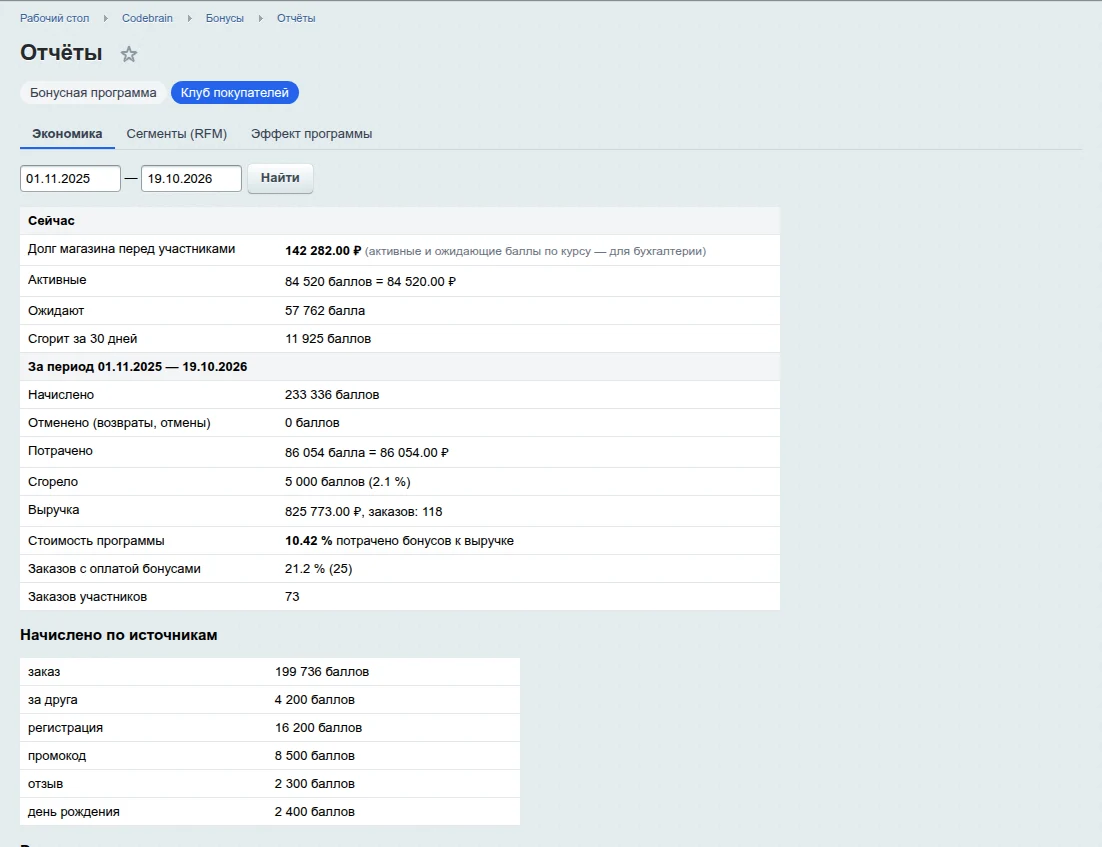Focus start date field 01.11.2025
This screenshot has width=1102, height=847.
70,179
